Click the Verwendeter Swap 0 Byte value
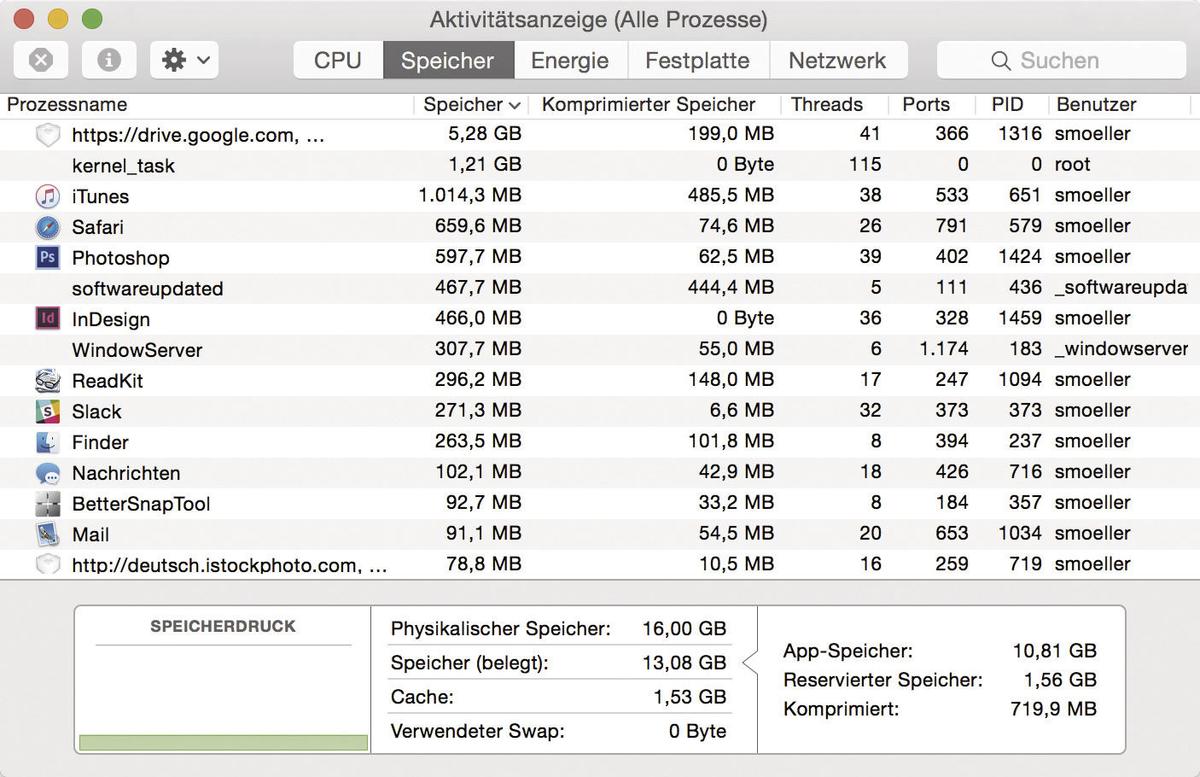 pos(698,732)
